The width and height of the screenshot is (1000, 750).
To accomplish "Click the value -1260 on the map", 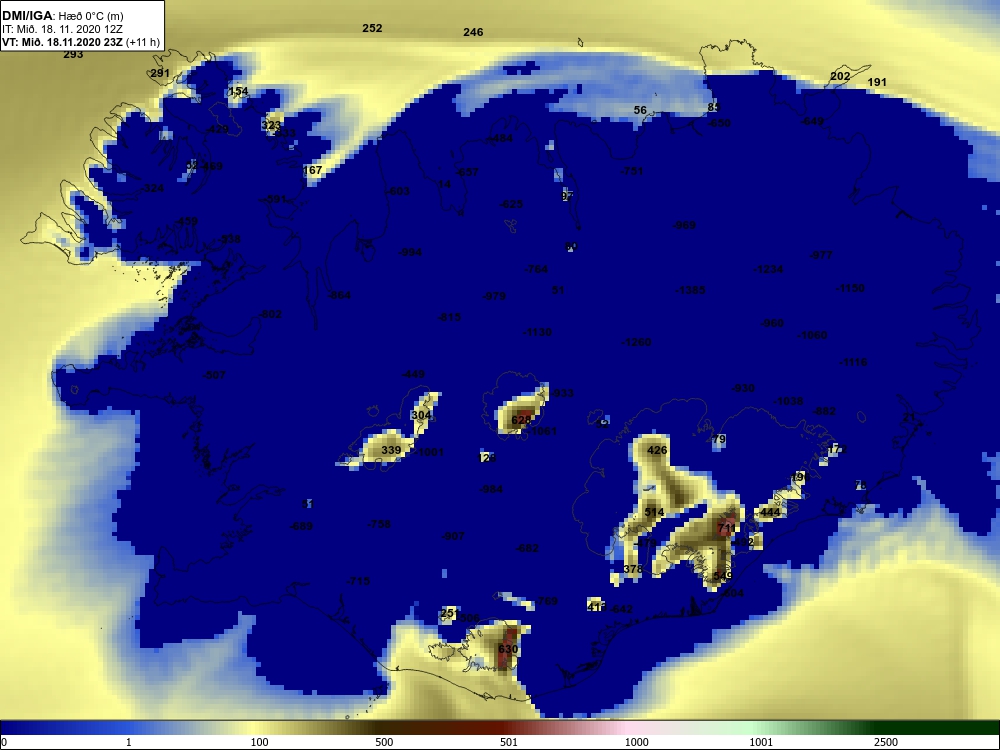I will click(636, 342).
